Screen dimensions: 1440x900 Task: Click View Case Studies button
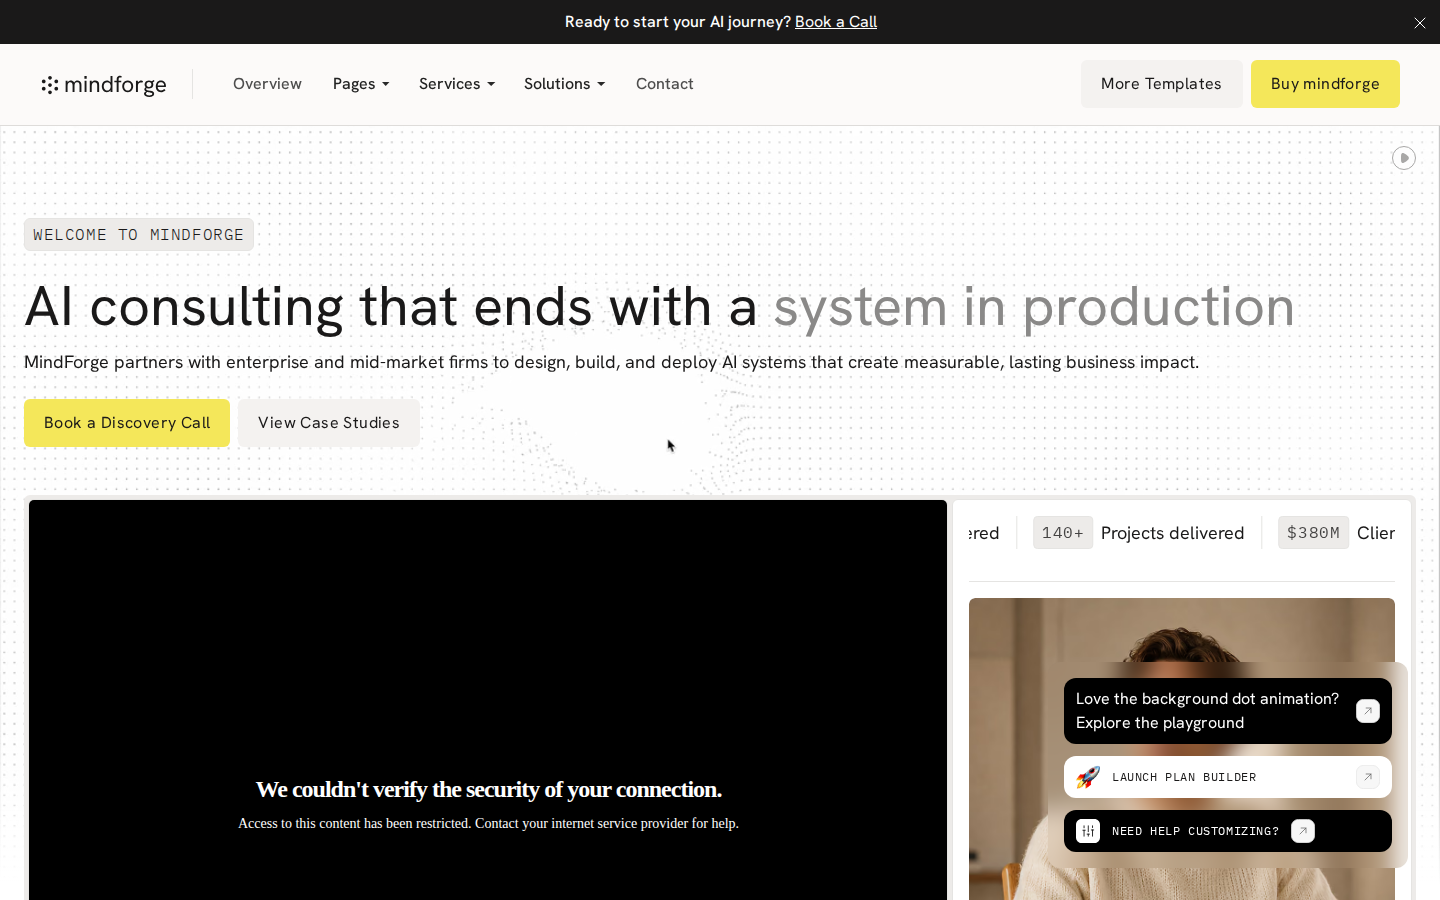329,423
